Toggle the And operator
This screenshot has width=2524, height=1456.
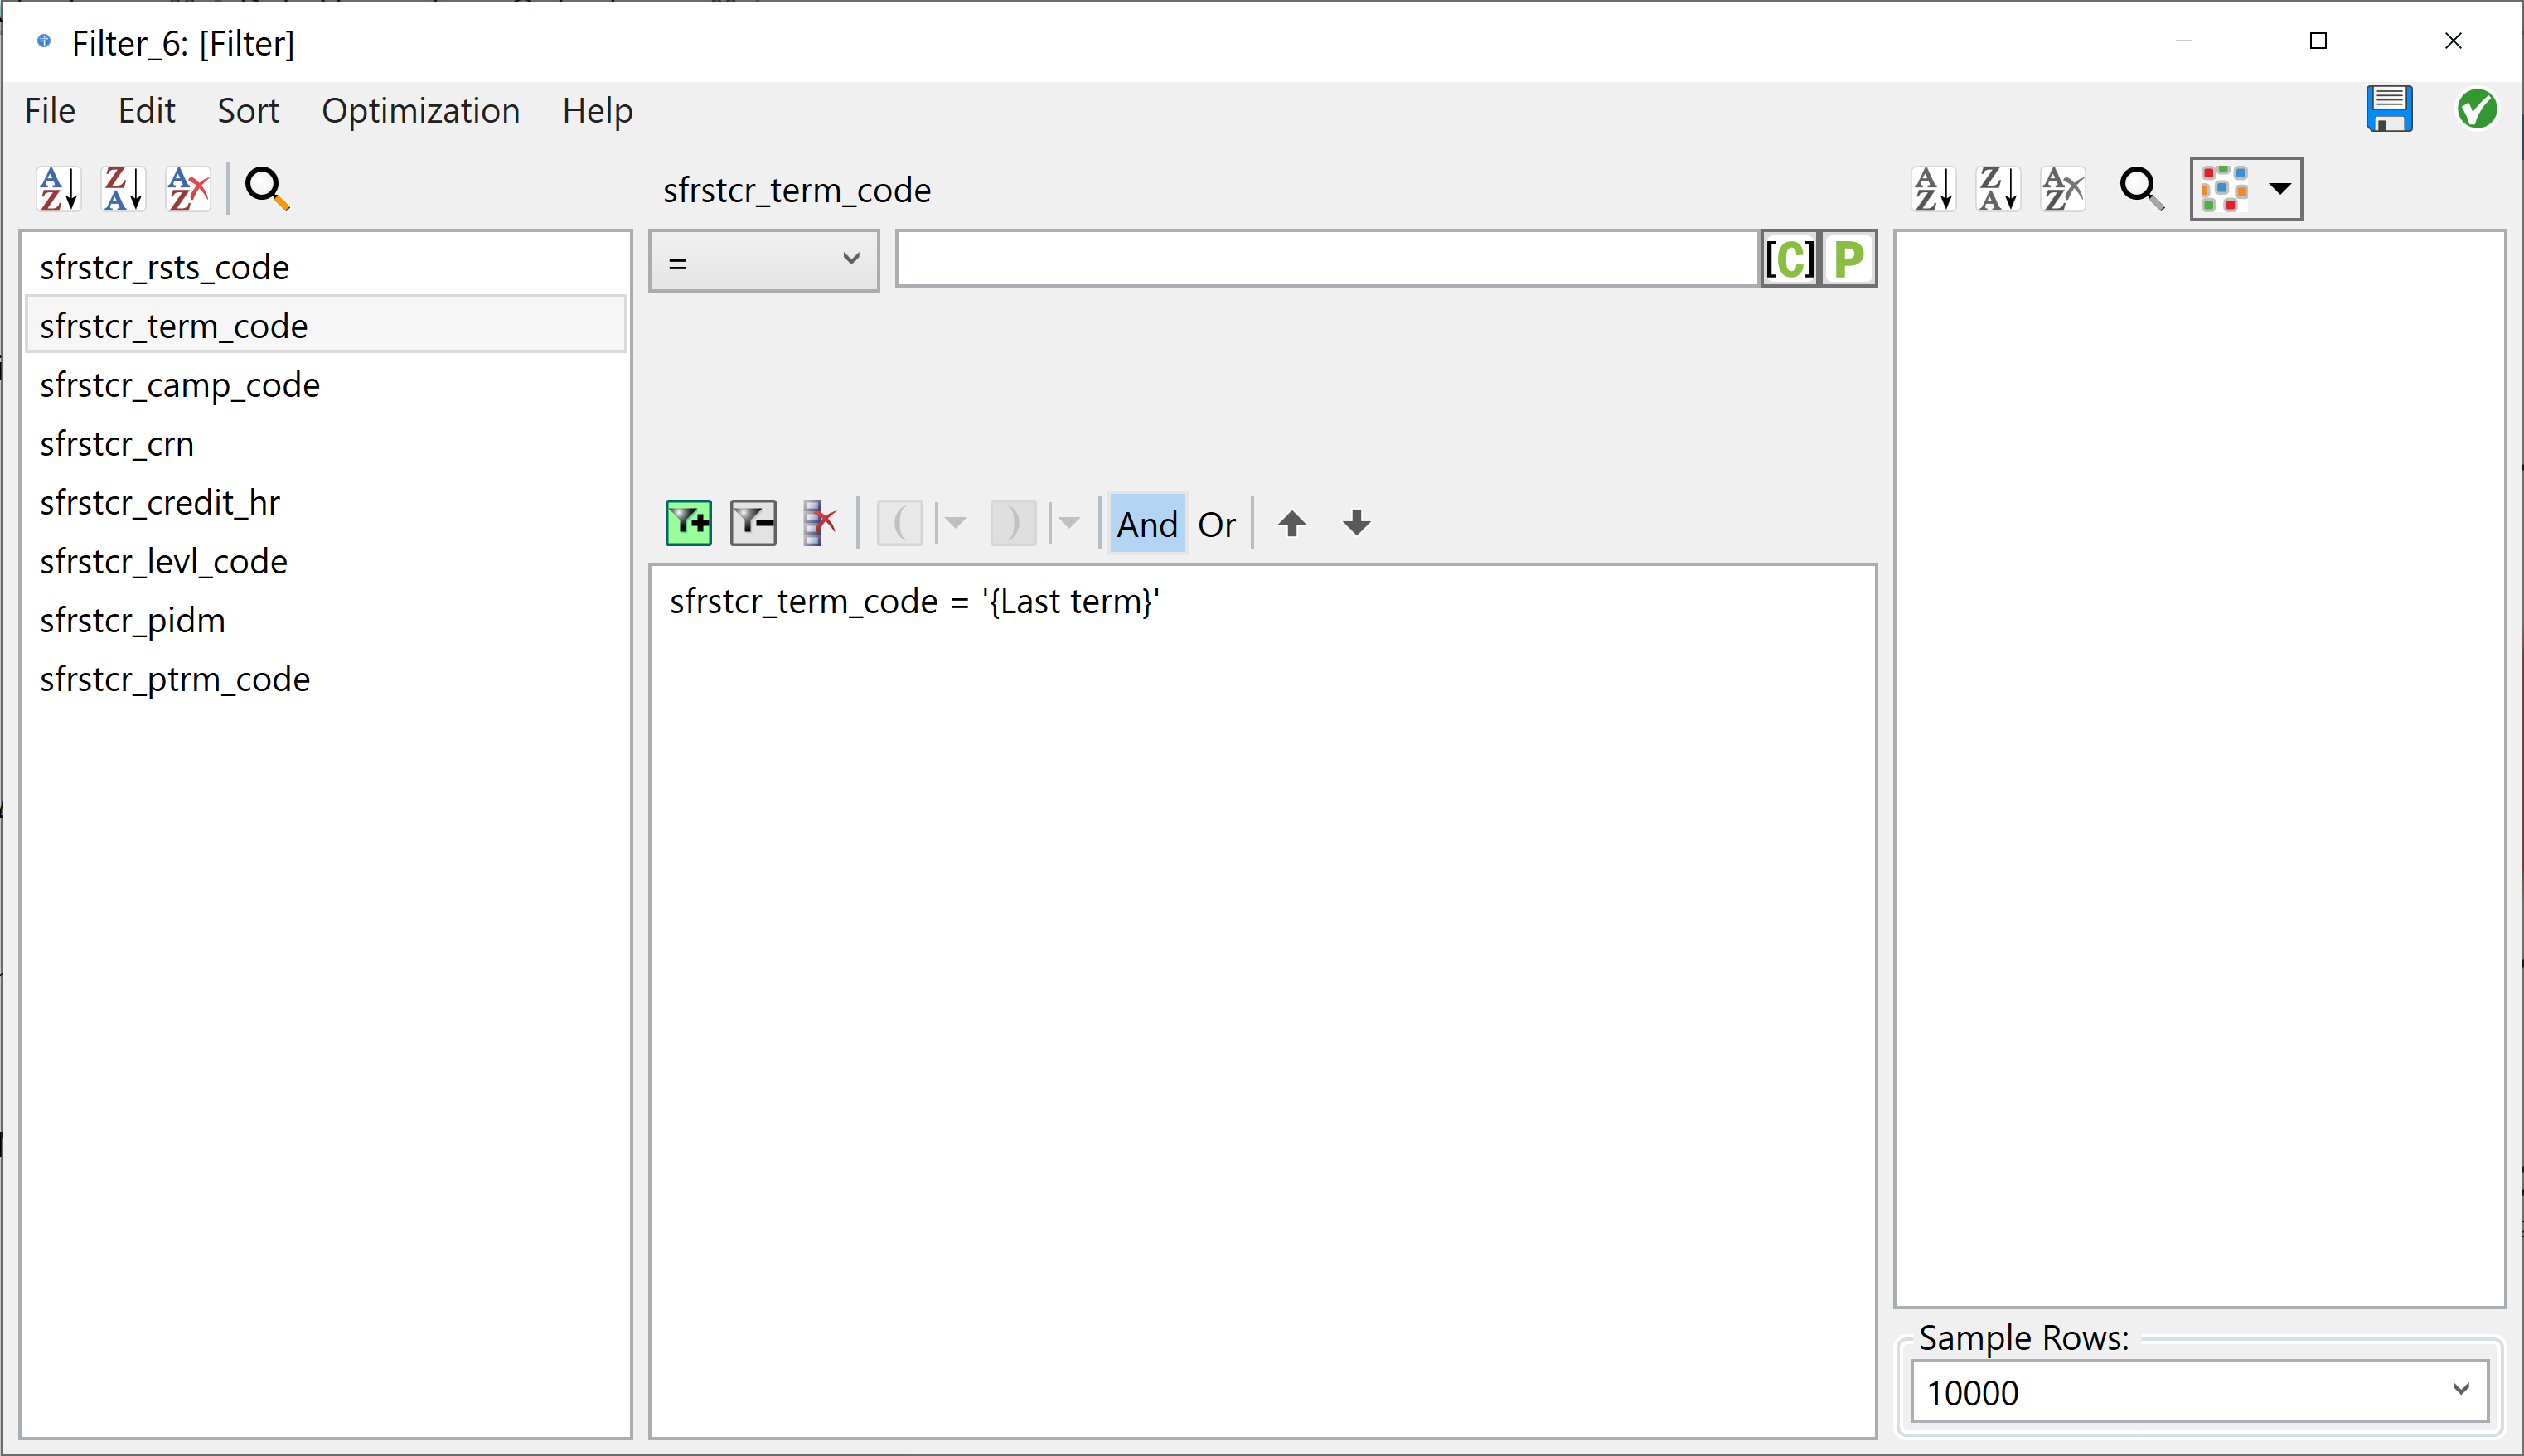1148,523
